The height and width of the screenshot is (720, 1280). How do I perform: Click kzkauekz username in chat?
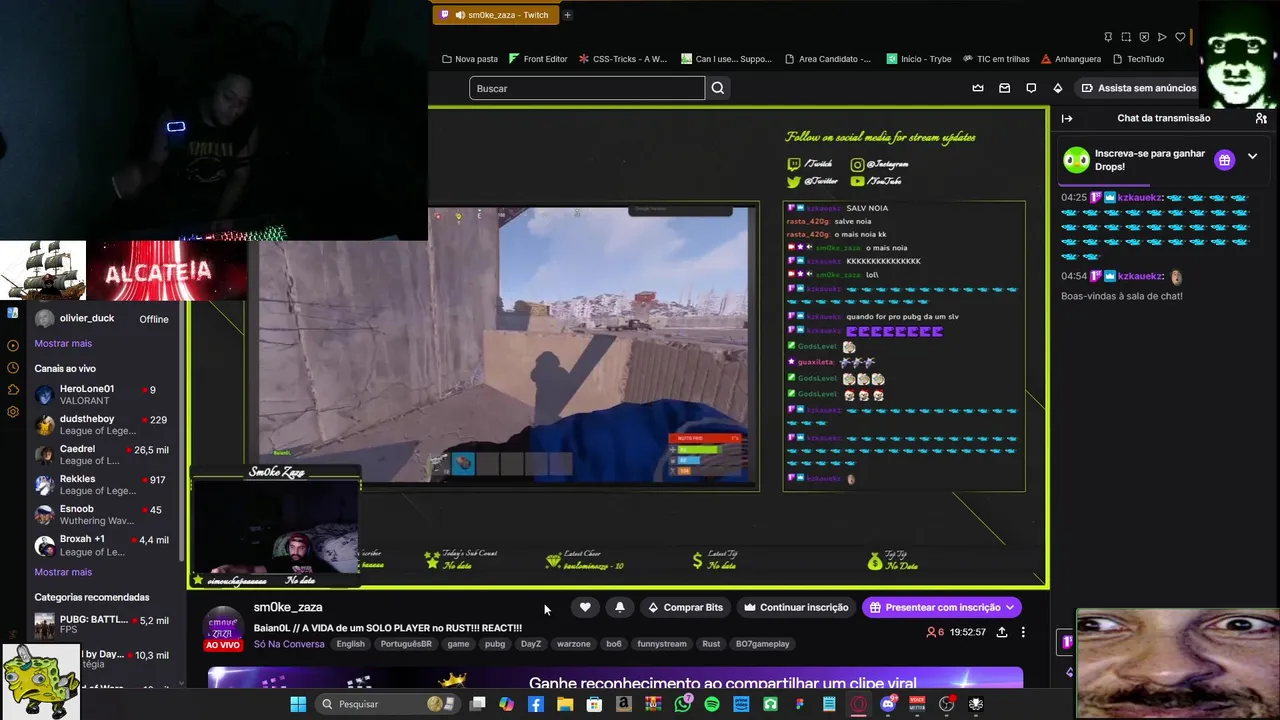(1140, 198)
